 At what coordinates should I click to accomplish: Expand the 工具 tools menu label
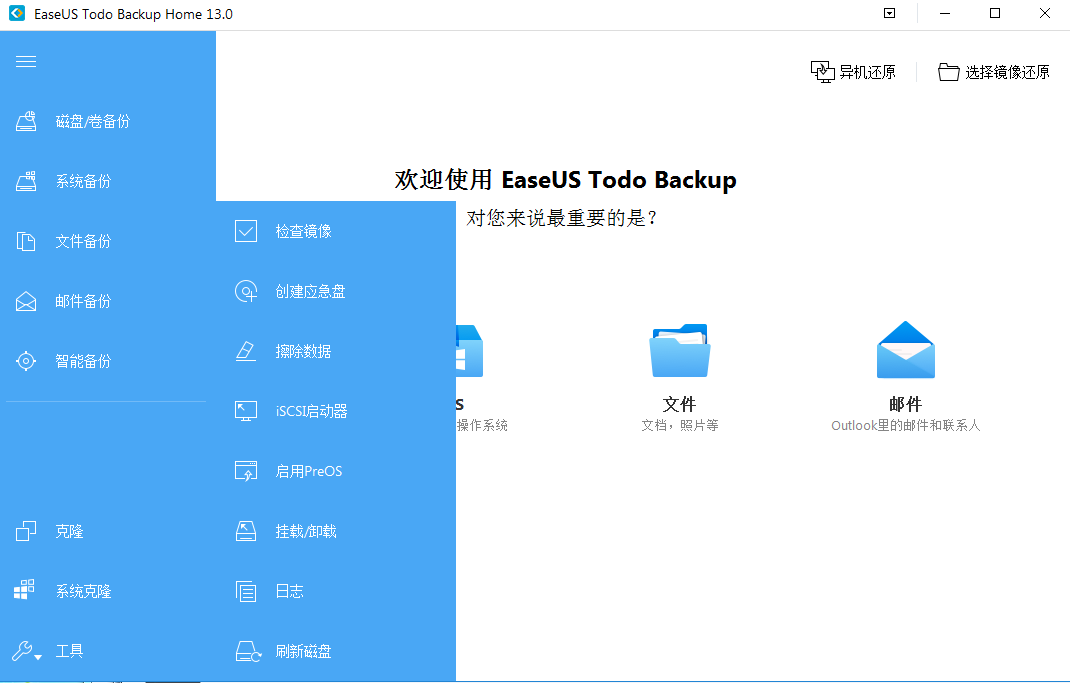point(69,651)
